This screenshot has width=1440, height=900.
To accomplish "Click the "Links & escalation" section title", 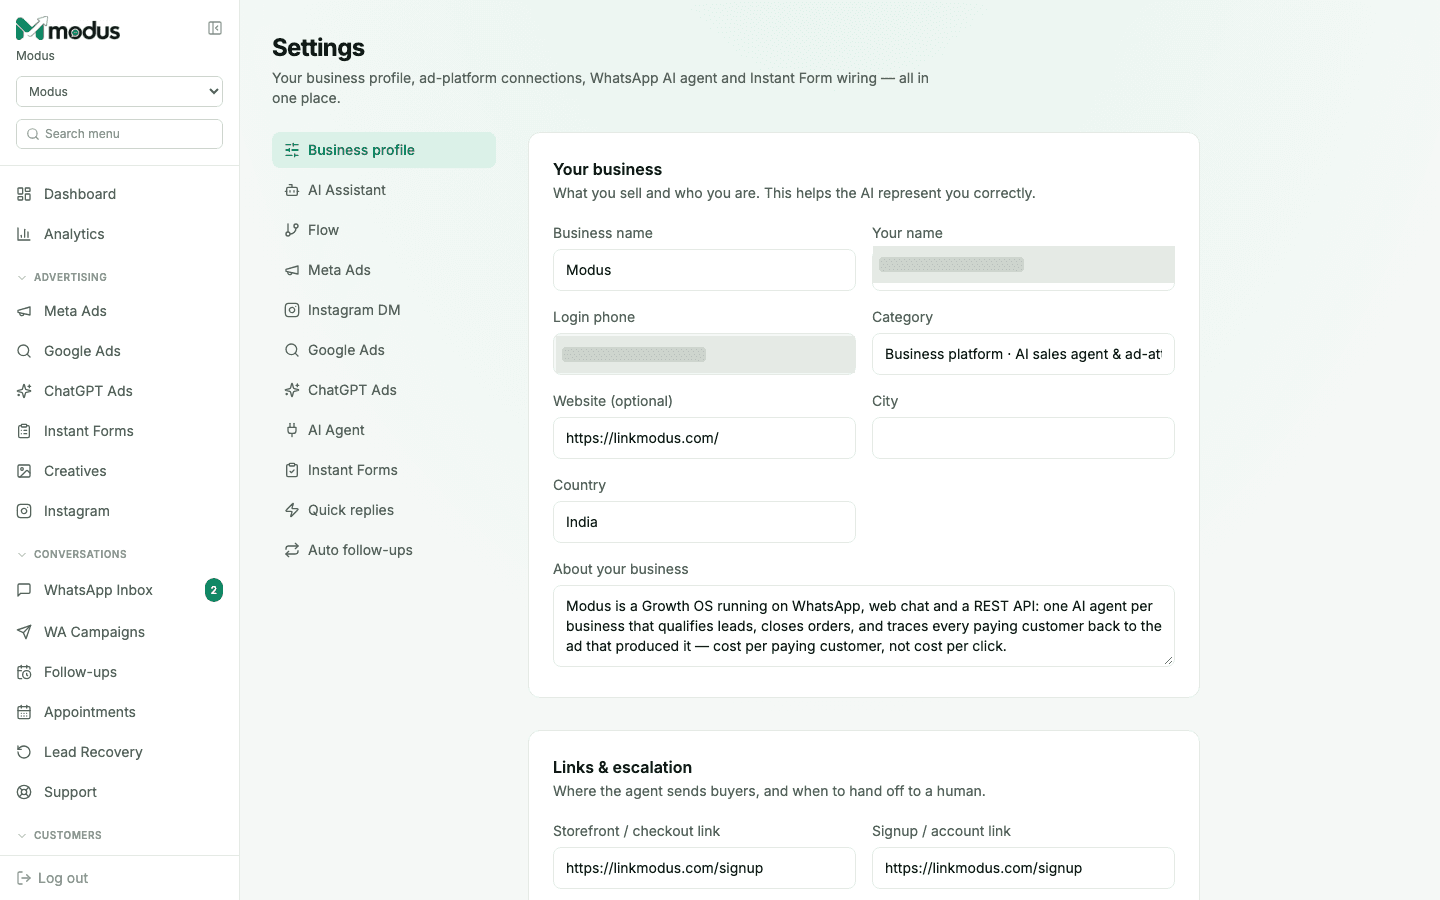I will (x=622, y=767).
